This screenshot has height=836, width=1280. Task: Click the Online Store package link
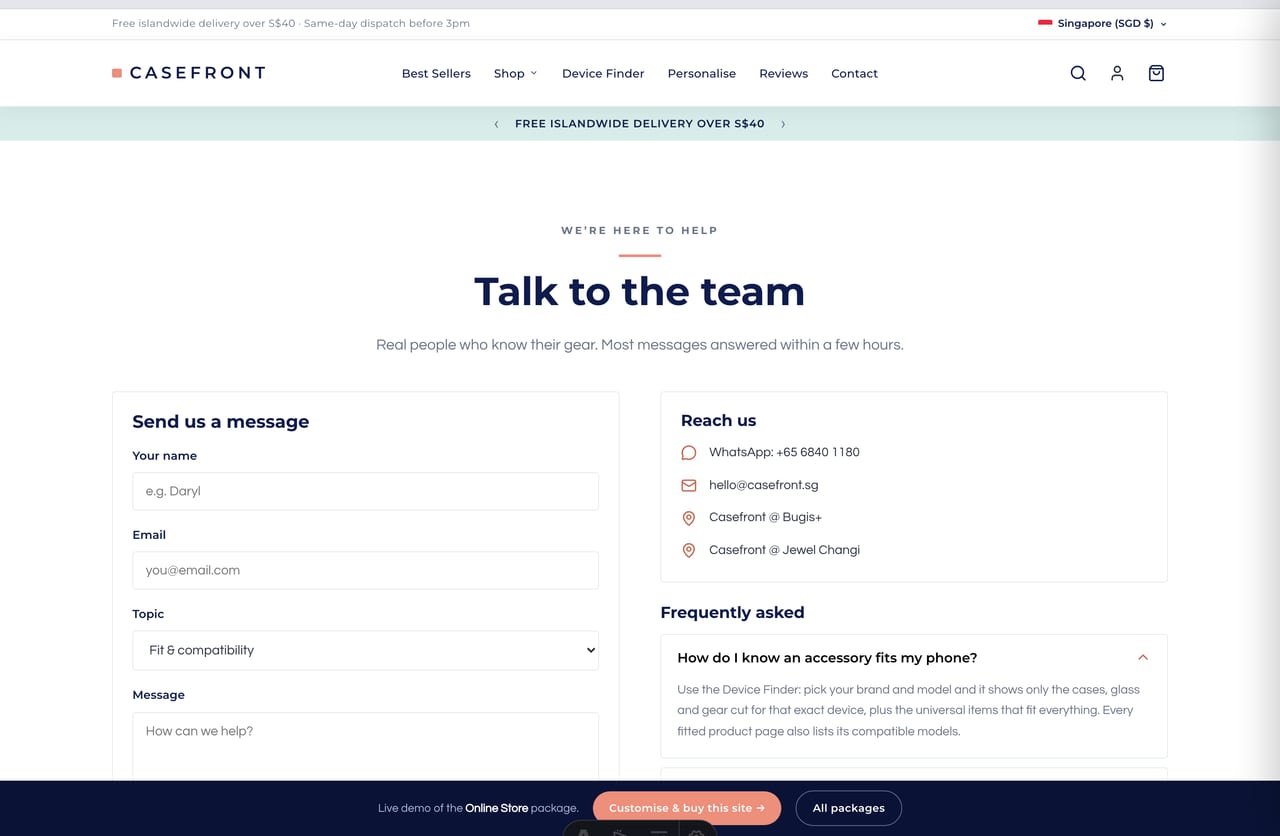(497, 808)
